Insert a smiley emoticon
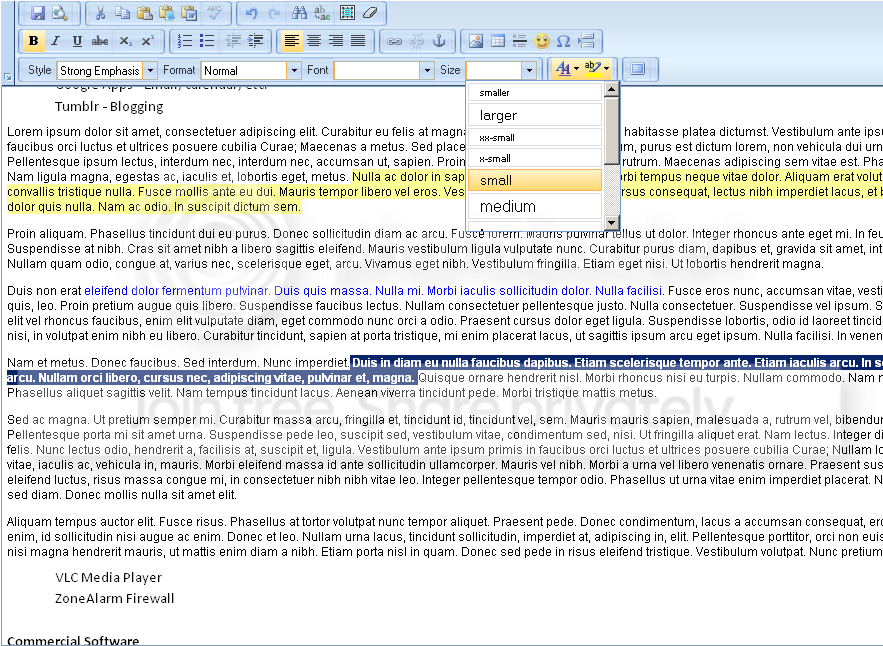Viewport: 883px width, 646px height. point(542,41)
